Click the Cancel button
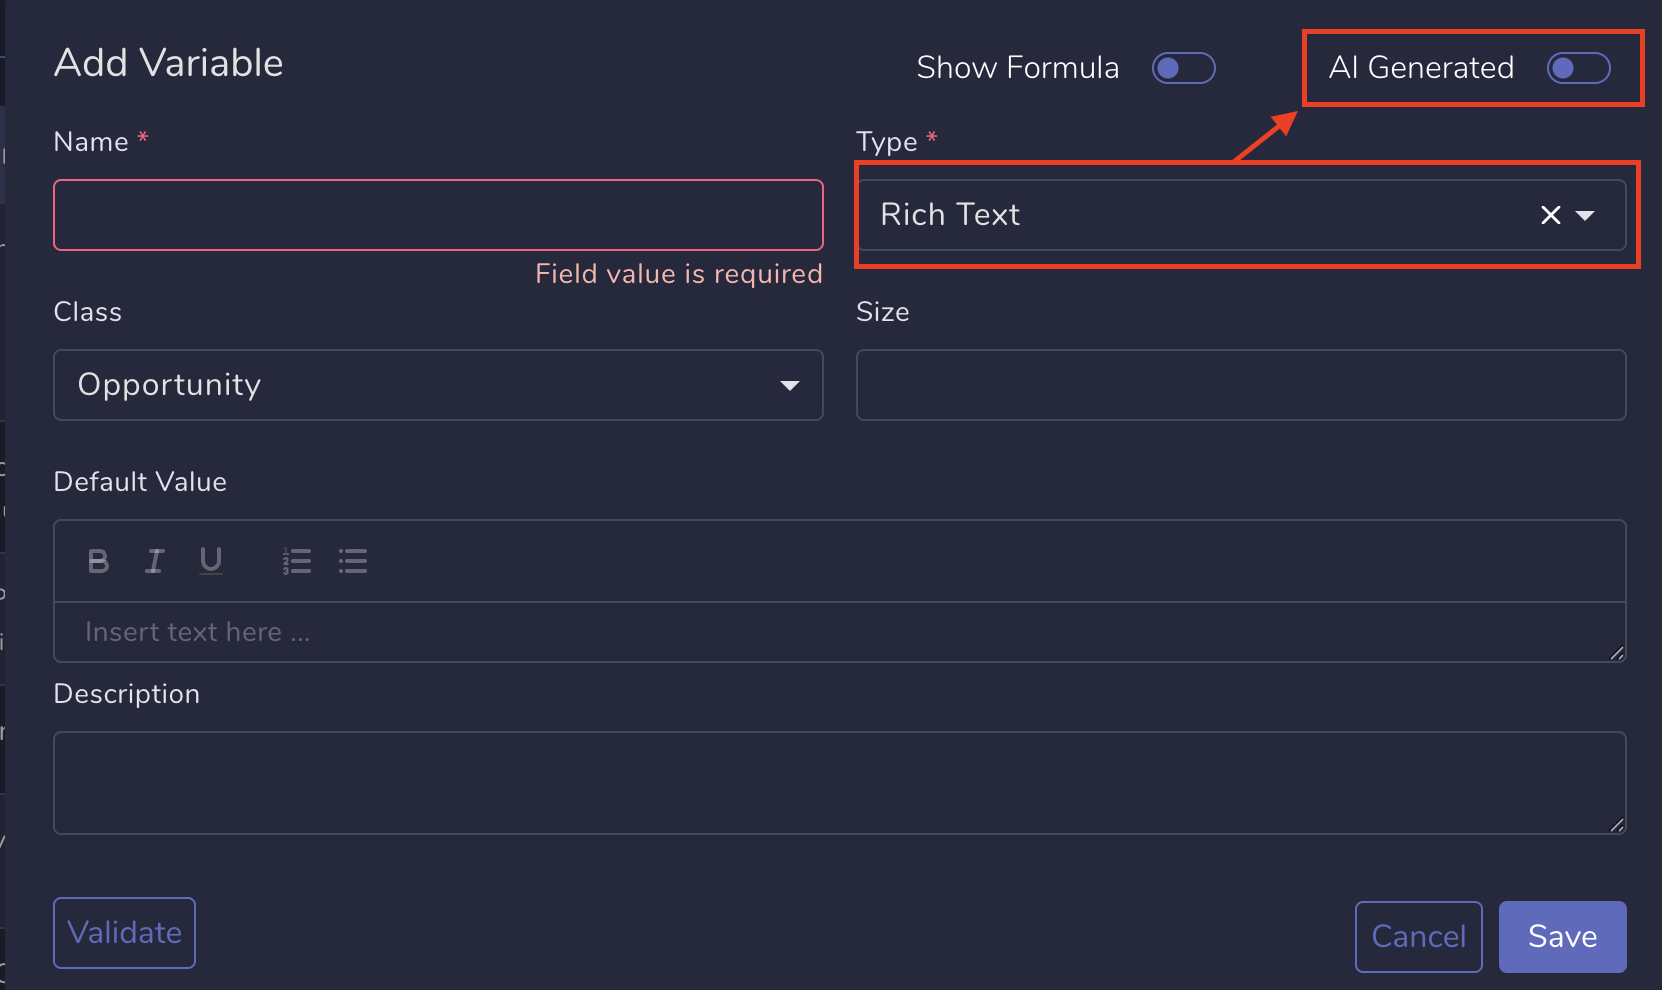Image resolution: width=1662 pixels, height=990 pixels. click(1418, 936)
